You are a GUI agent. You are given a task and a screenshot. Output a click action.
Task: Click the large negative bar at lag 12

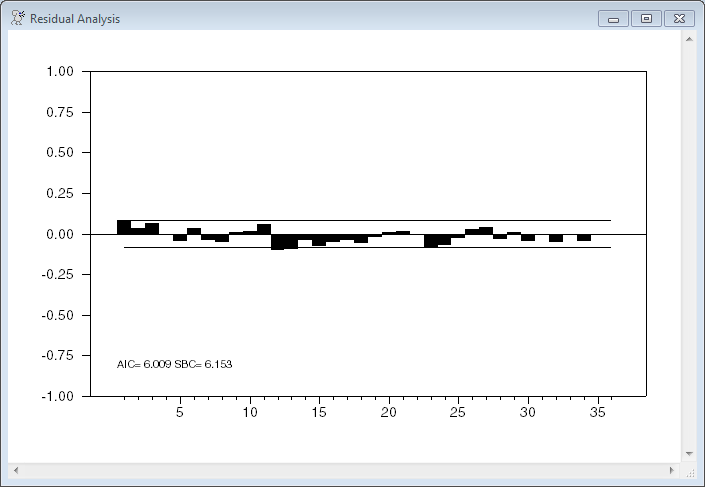278,241
